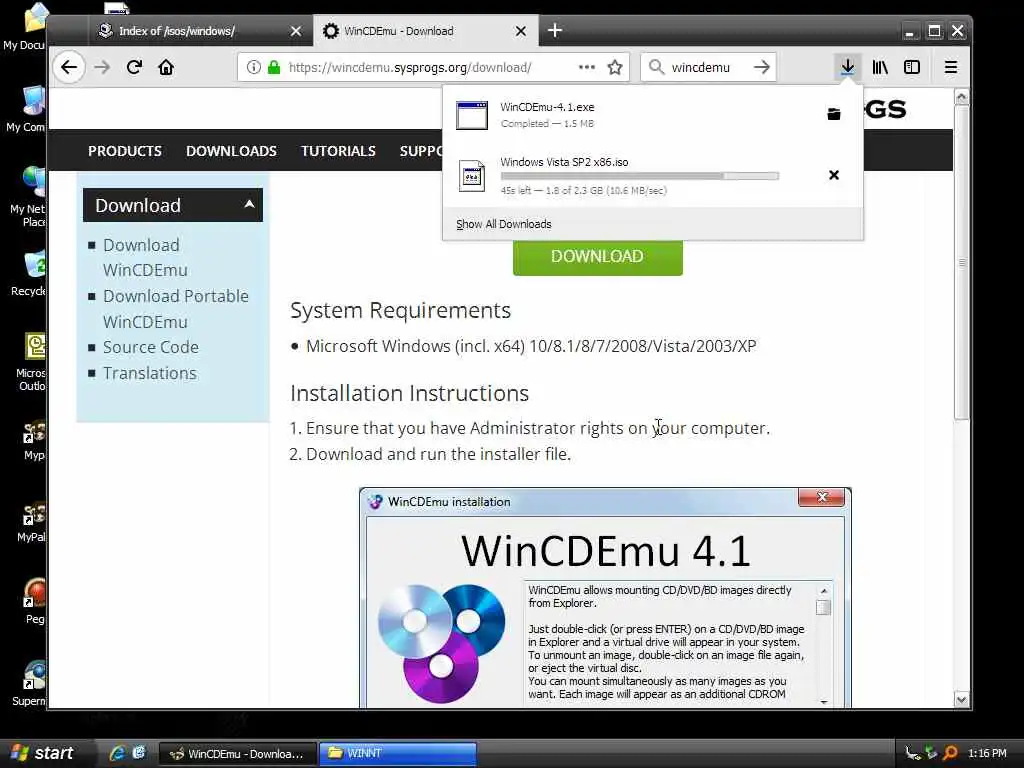Image resolution: width=1024 pixels, height=768 pixels.
Task: Click the magnifier tray icon
Action: [951, 753]
